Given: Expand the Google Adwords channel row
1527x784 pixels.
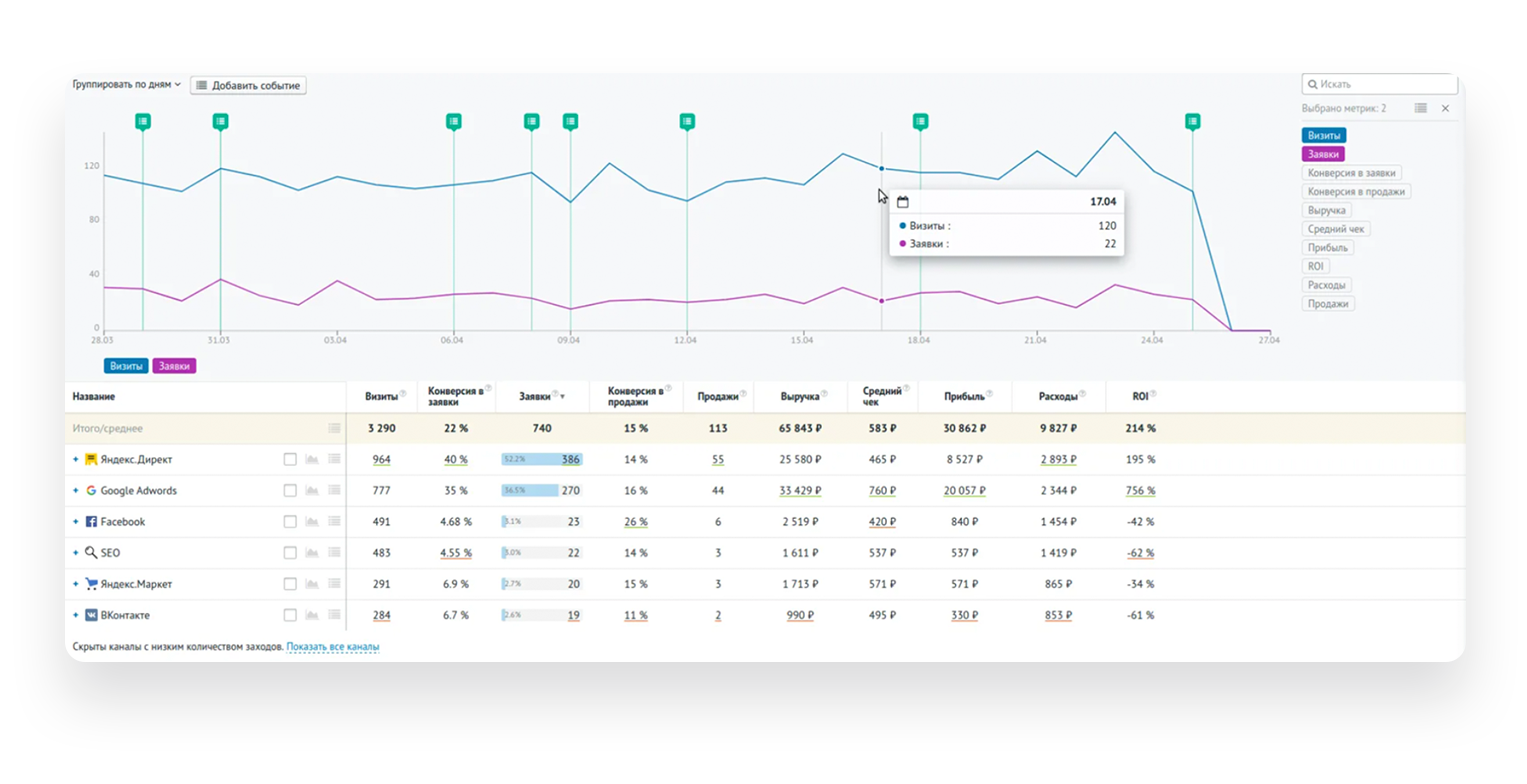Looking at the screenshot, I should click(75, 491).
